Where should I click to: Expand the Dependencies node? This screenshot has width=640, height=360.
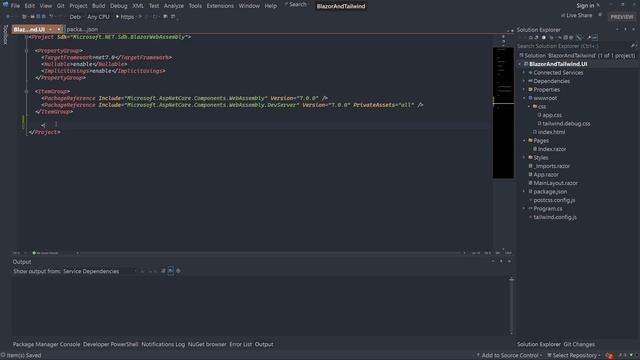pyautogui.click(x=524, y=81)
